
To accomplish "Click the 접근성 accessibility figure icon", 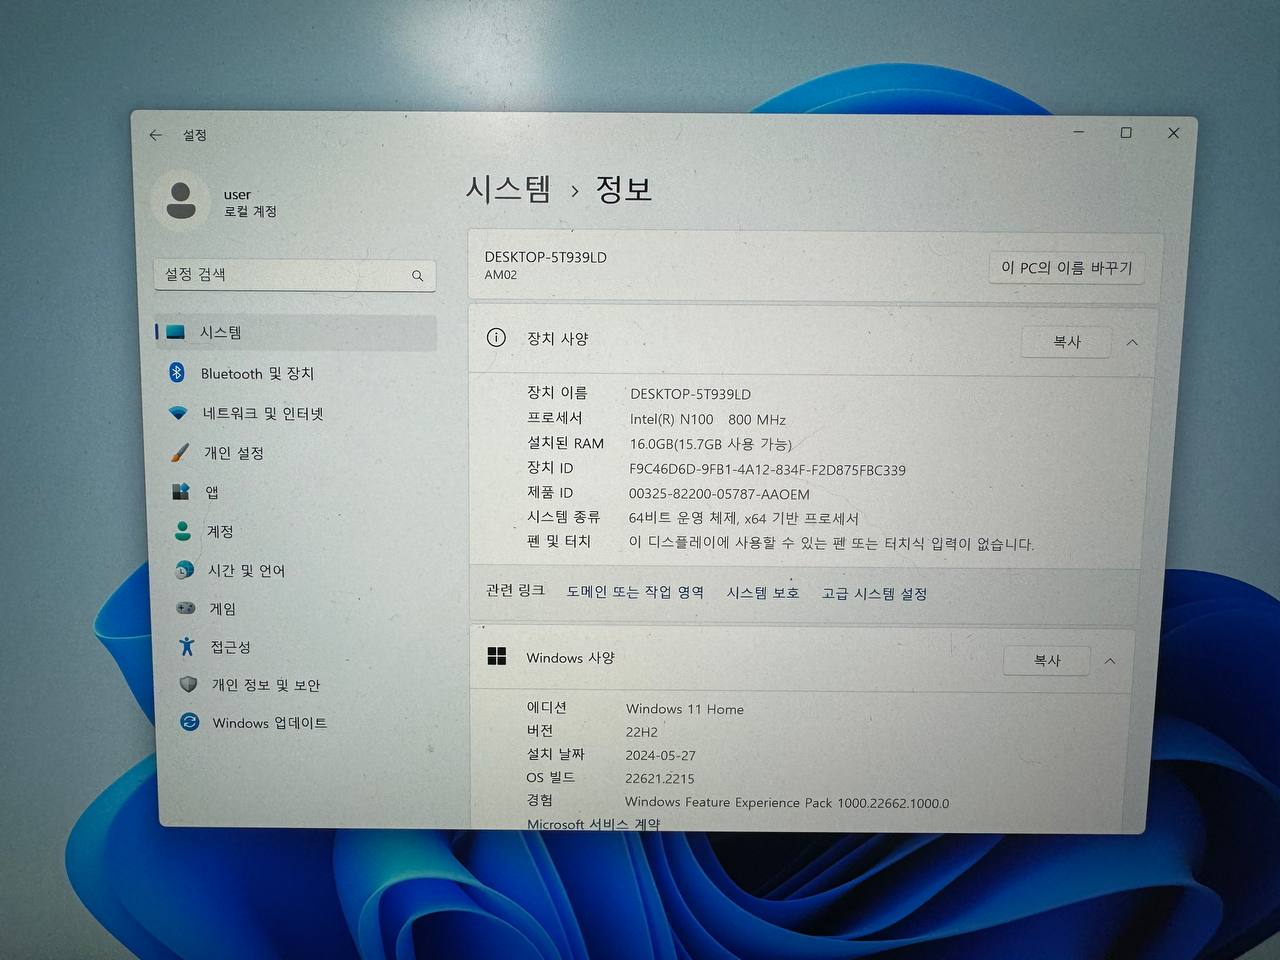I will tap(187, 647).
